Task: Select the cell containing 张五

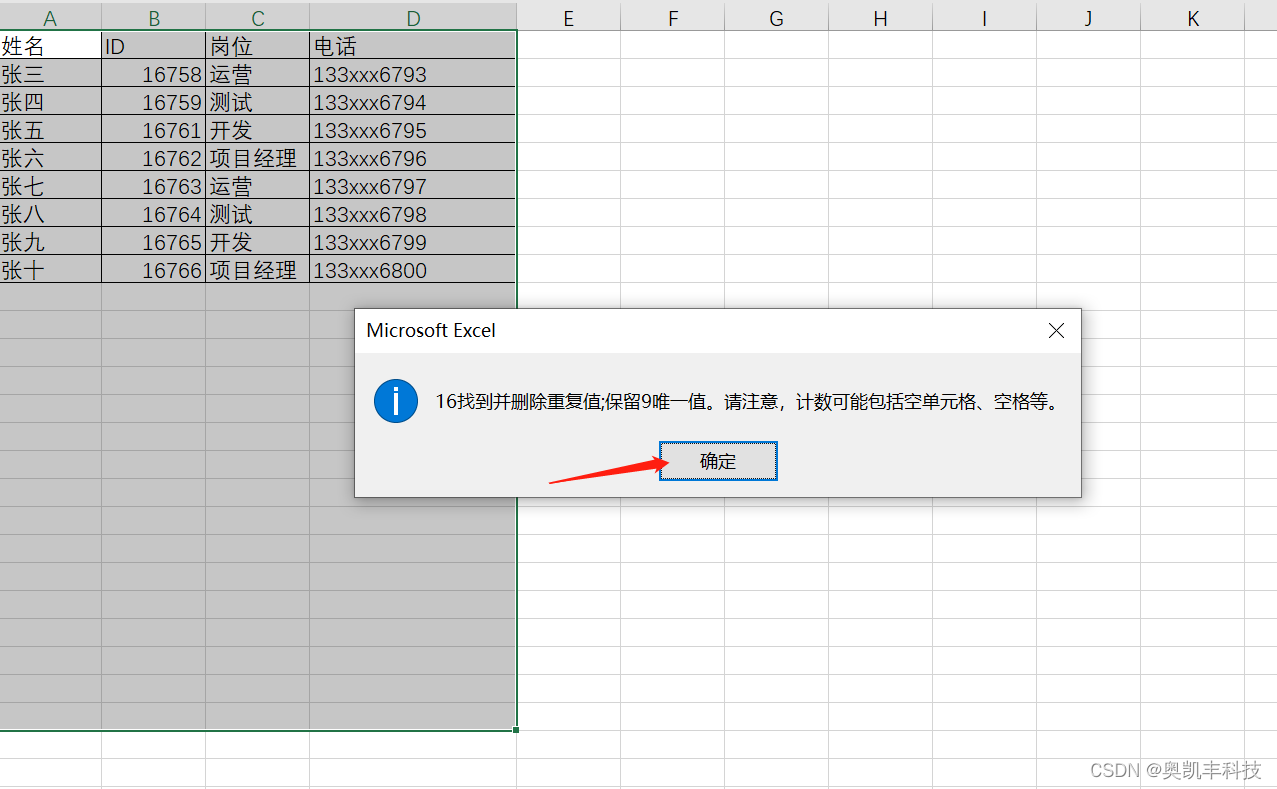Action: click(x=50, y=130)
